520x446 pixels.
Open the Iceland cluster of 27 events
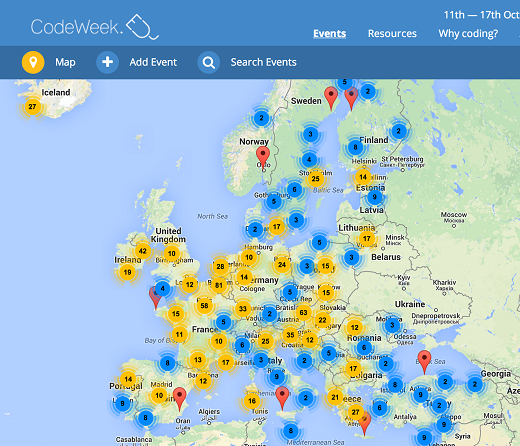coord(32,107)
